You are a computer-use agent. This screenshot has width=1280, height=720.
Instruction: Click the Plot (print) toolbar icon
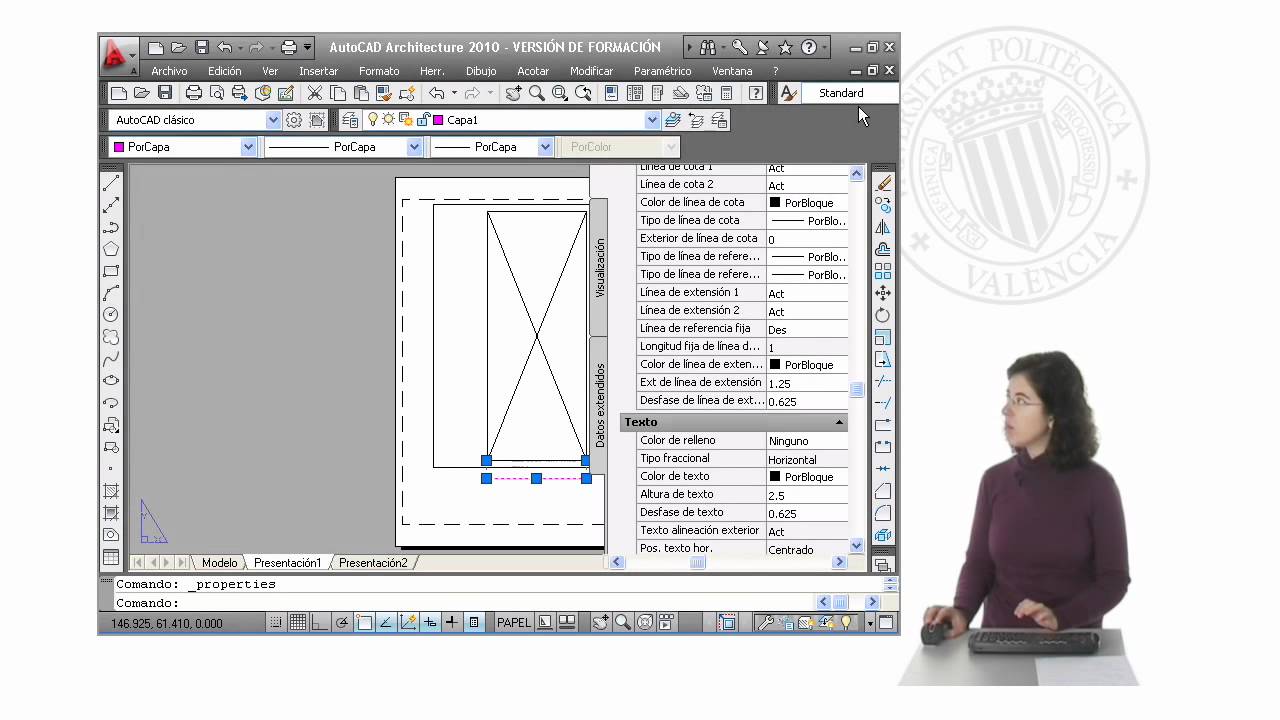[x=194, y=93]
